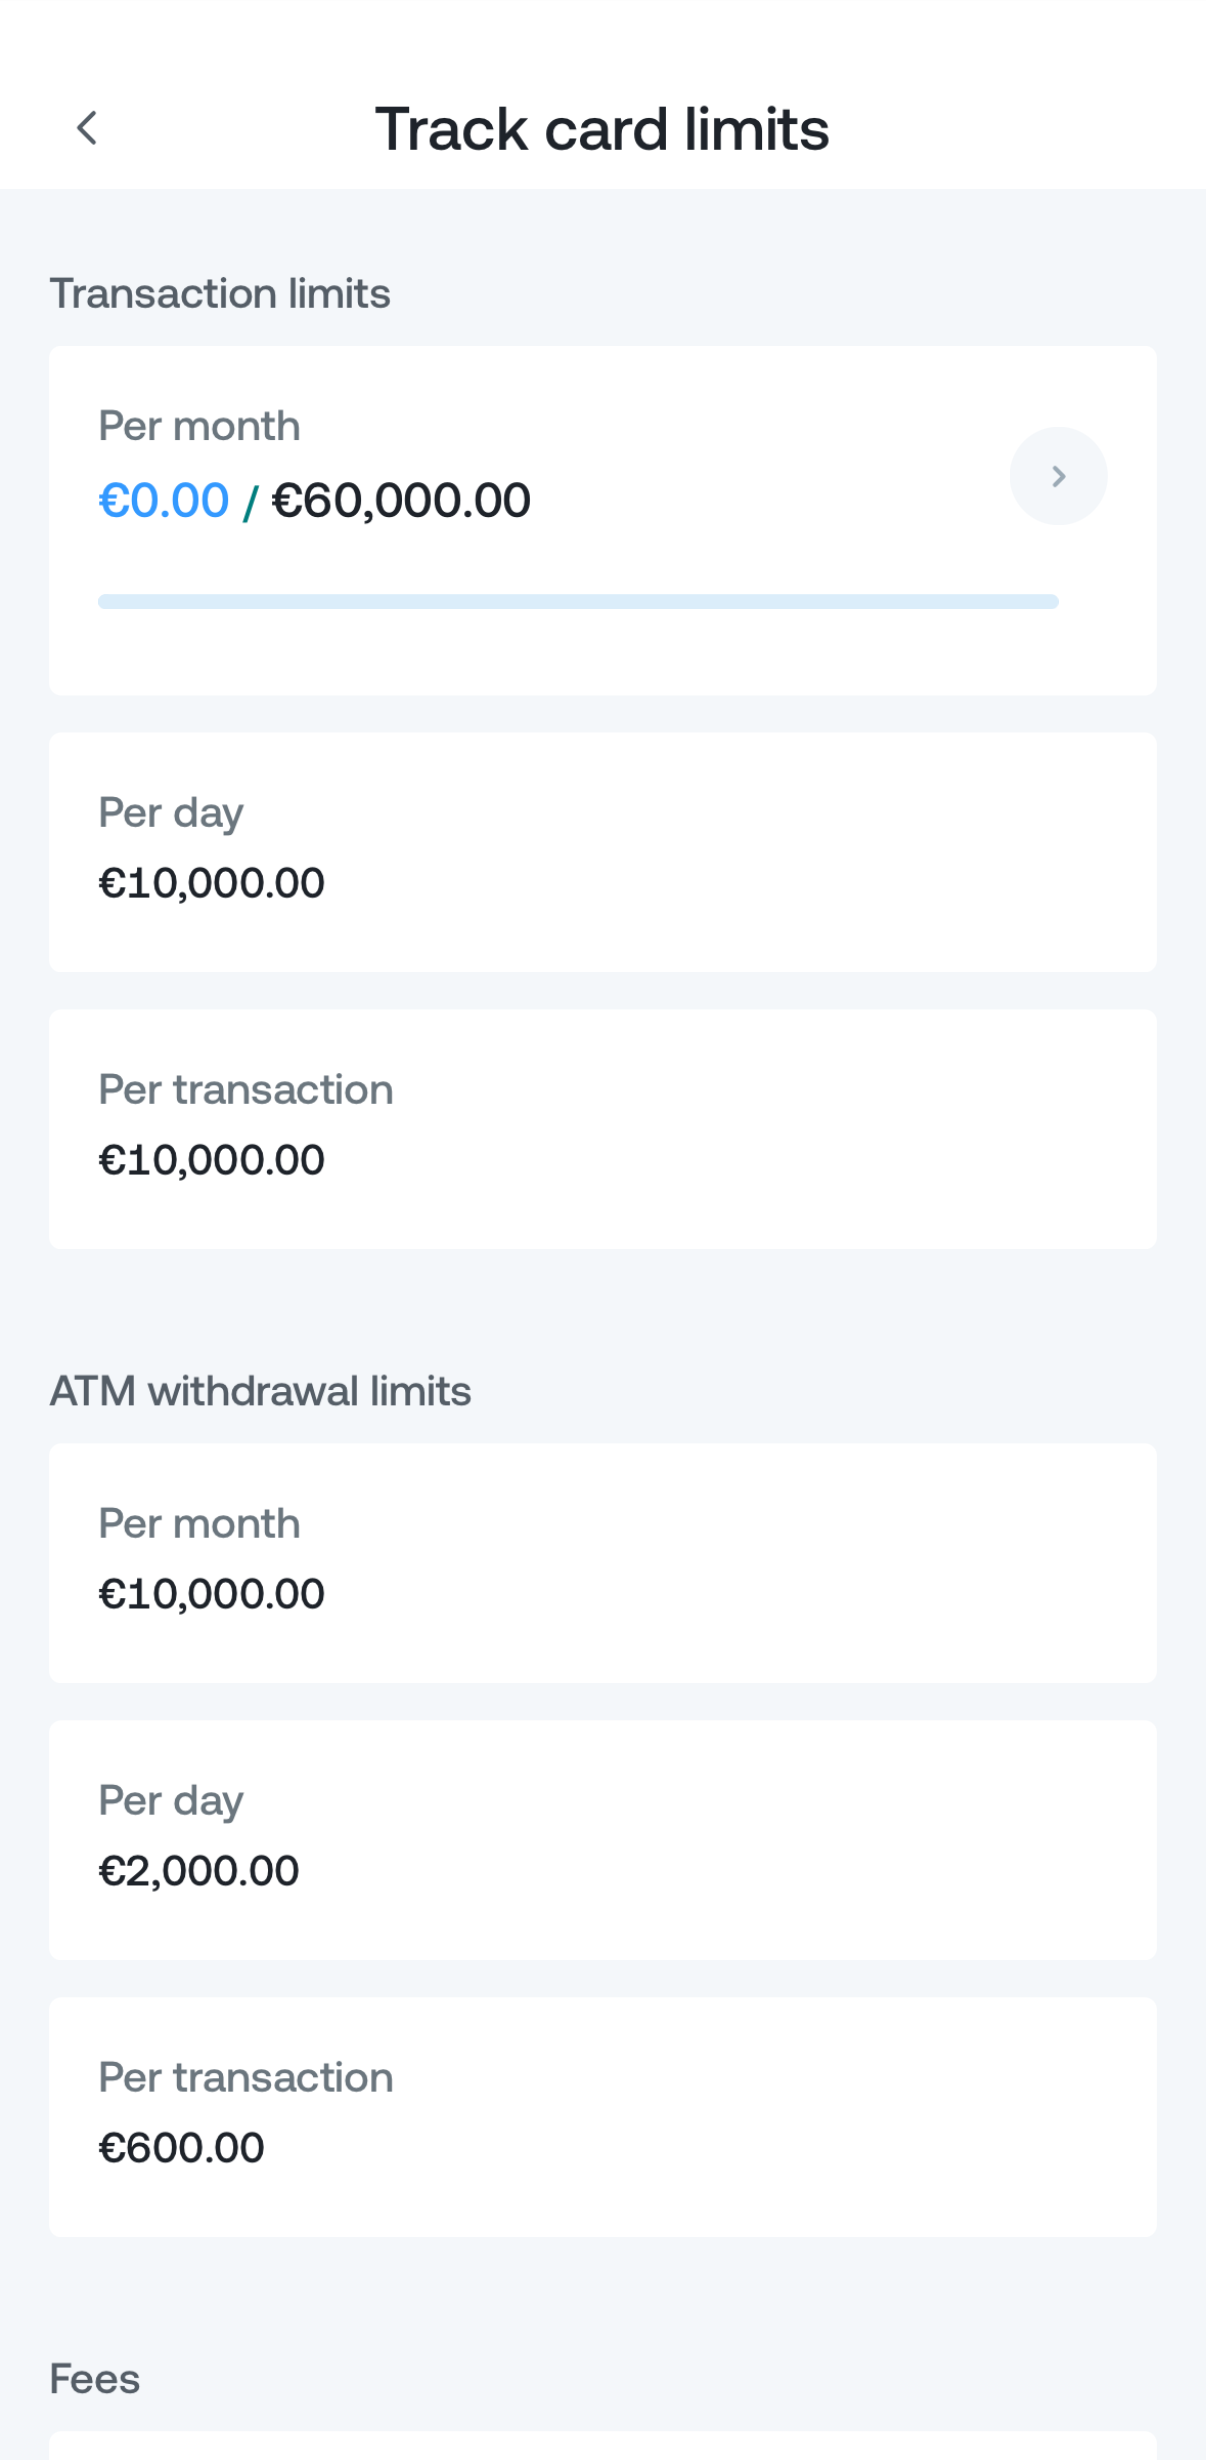Tap the blue €0.00 spent amount
The image size is (1206, 2460).
pos(164,501)
